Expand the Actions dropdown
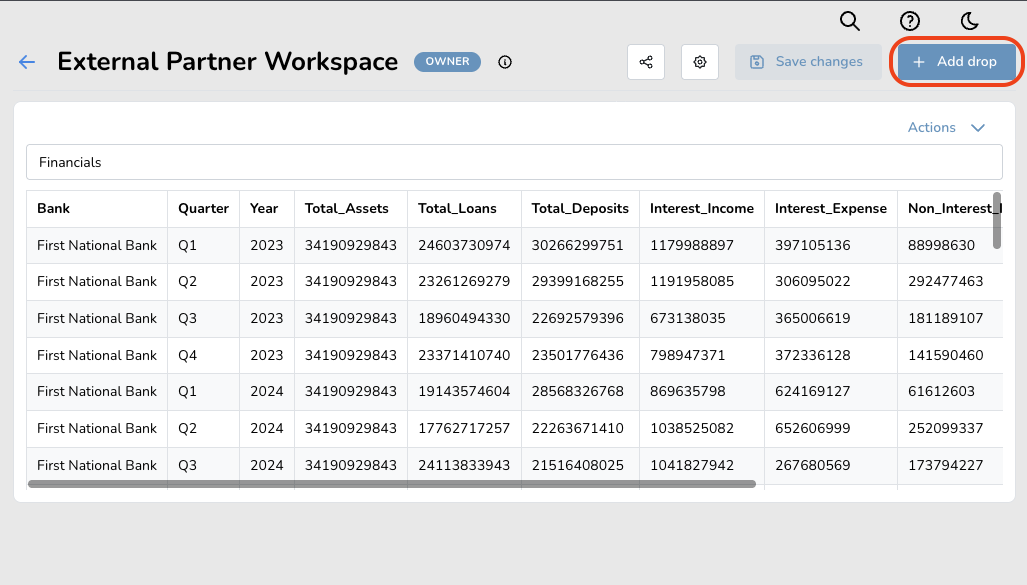Screen dimensions: 1027x585 tap(946, 127)
